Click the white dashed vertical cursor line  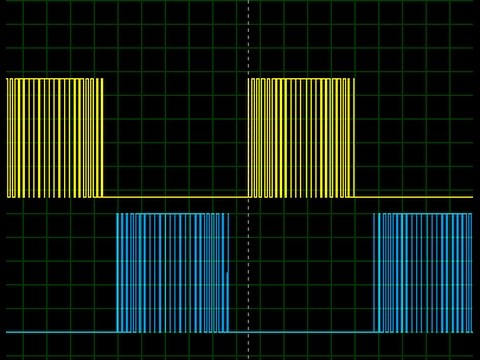click(x=248, y=180)
